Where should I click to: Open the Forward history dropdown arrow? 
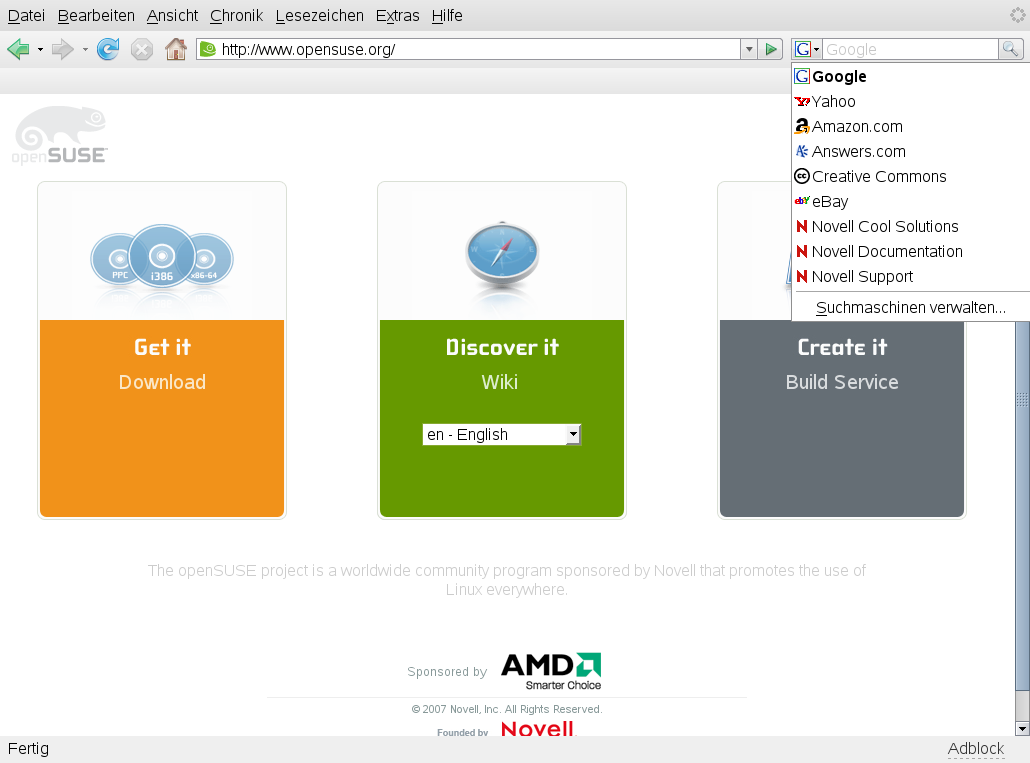coord(85,49)
